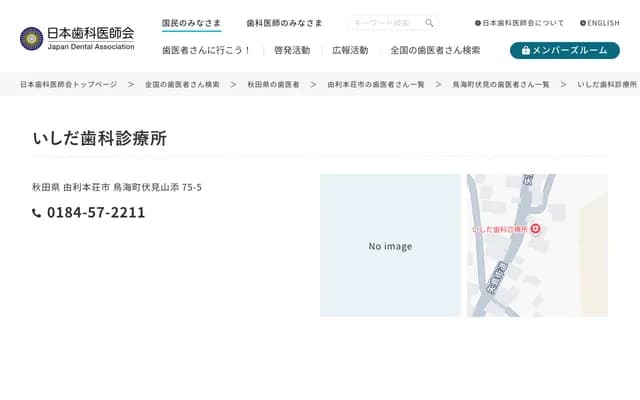Open the メンバーズルーム button
The width and height of the screenshot is (640, 400).
pyautogui.click(x=564, y=50)
